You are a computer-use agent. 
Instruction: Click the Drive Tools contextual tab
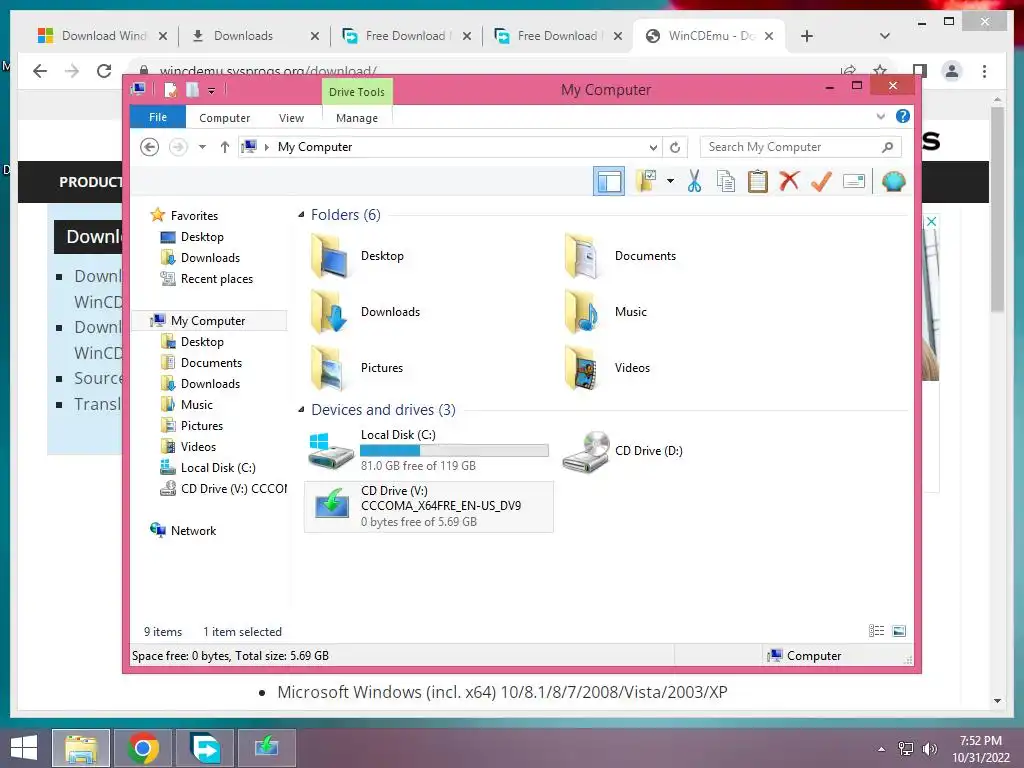pos(357,92)
